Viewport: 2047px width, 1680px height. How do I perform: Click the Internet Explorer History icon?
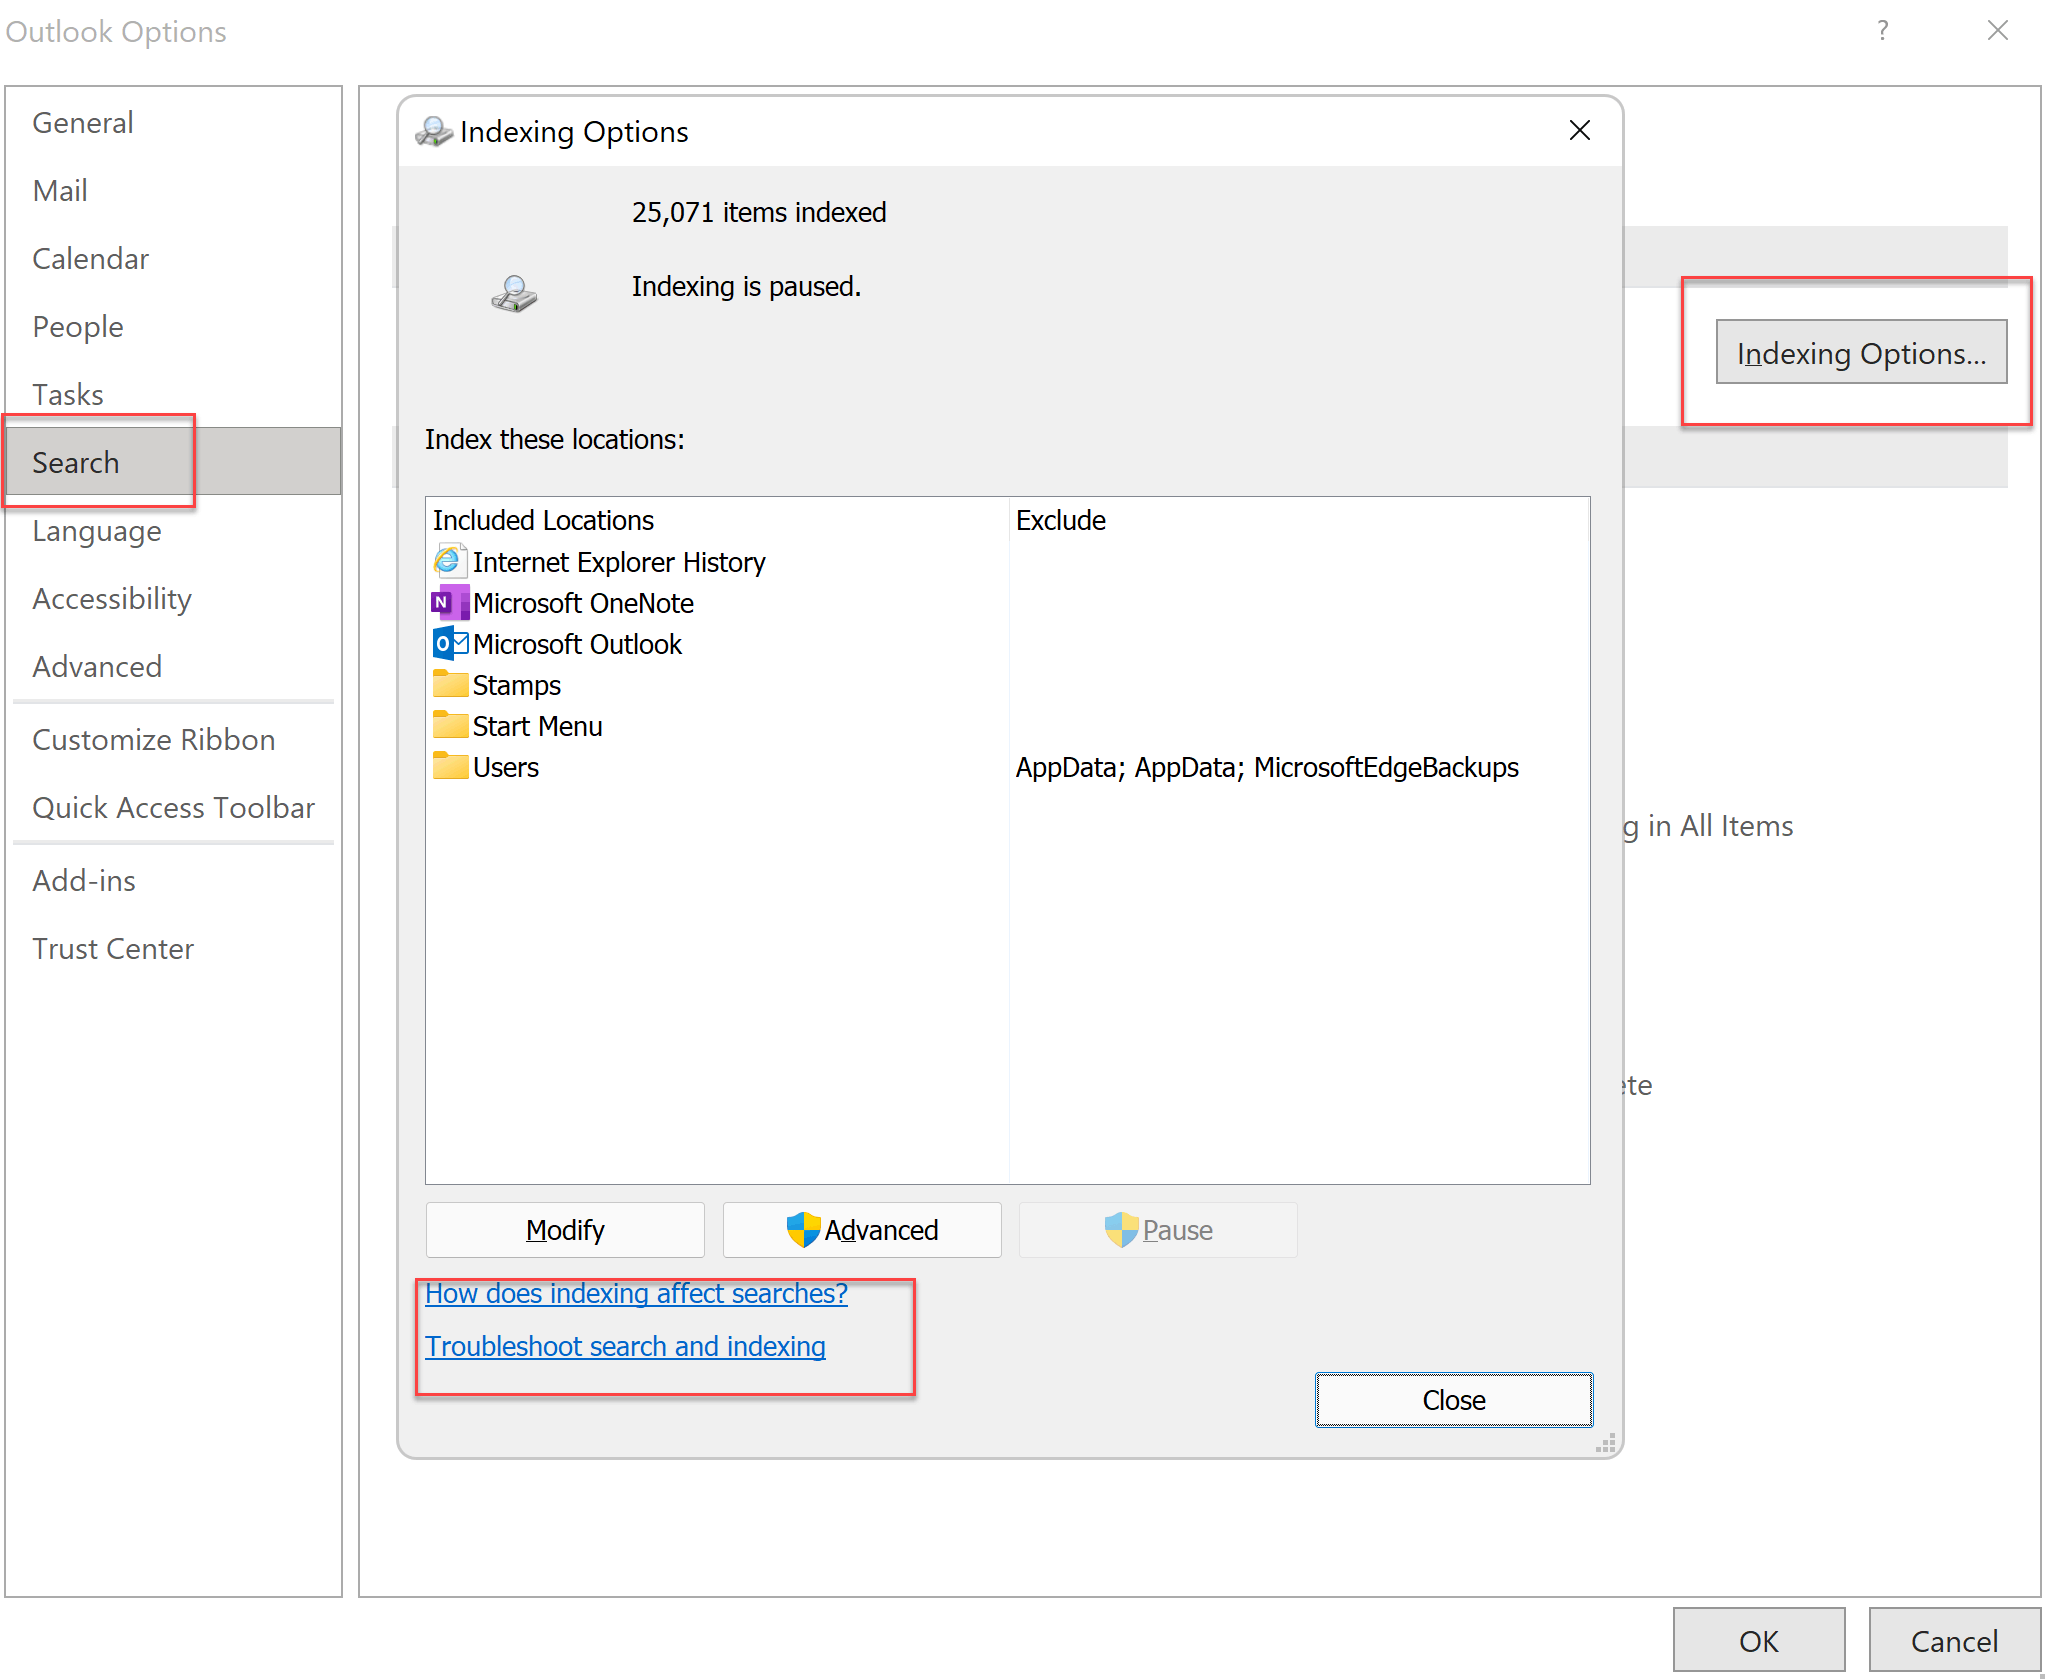[x=449, y=561]
